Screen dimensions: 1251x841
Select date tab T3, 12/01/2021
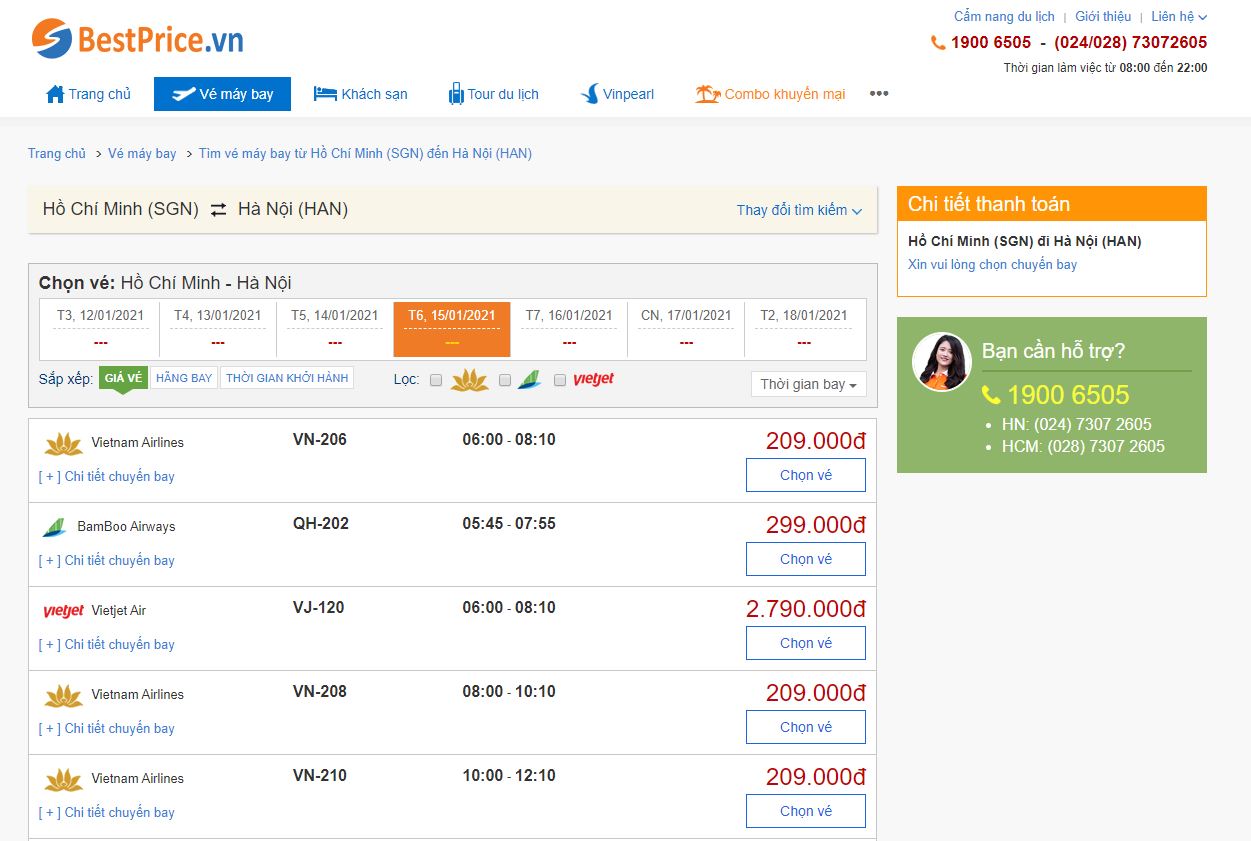(100, 329)
